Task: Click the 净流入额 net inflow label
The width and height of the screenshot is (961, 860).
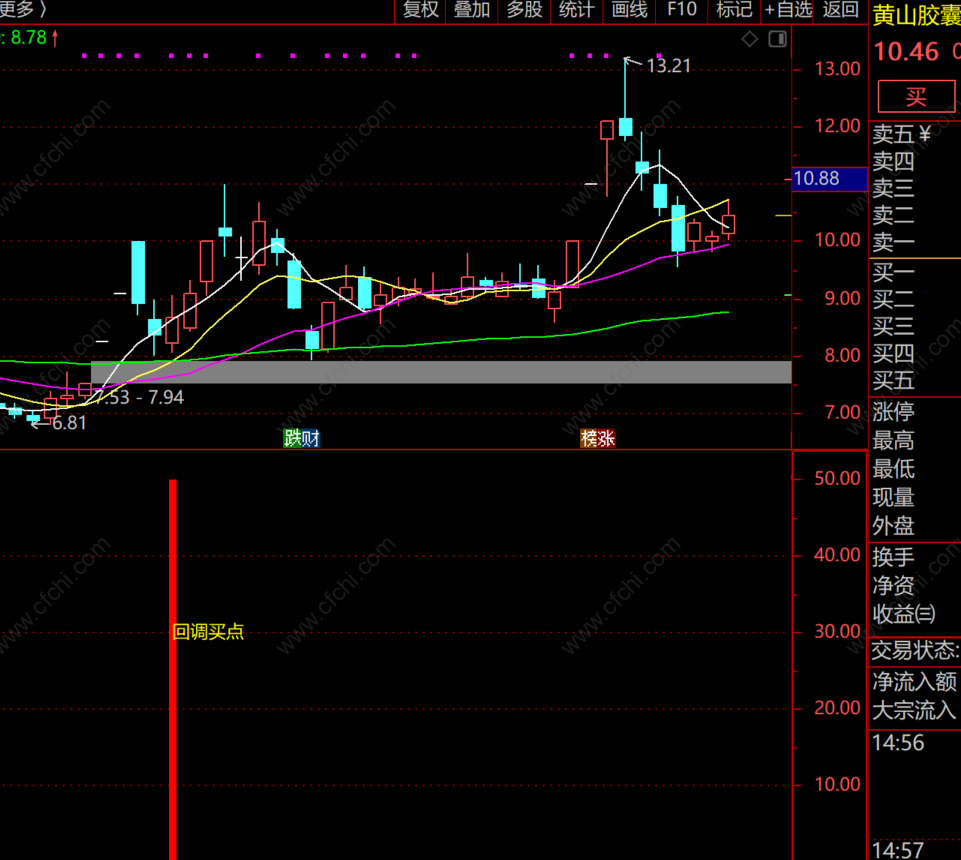Action: pyautogui.click(x=914, y=682)
